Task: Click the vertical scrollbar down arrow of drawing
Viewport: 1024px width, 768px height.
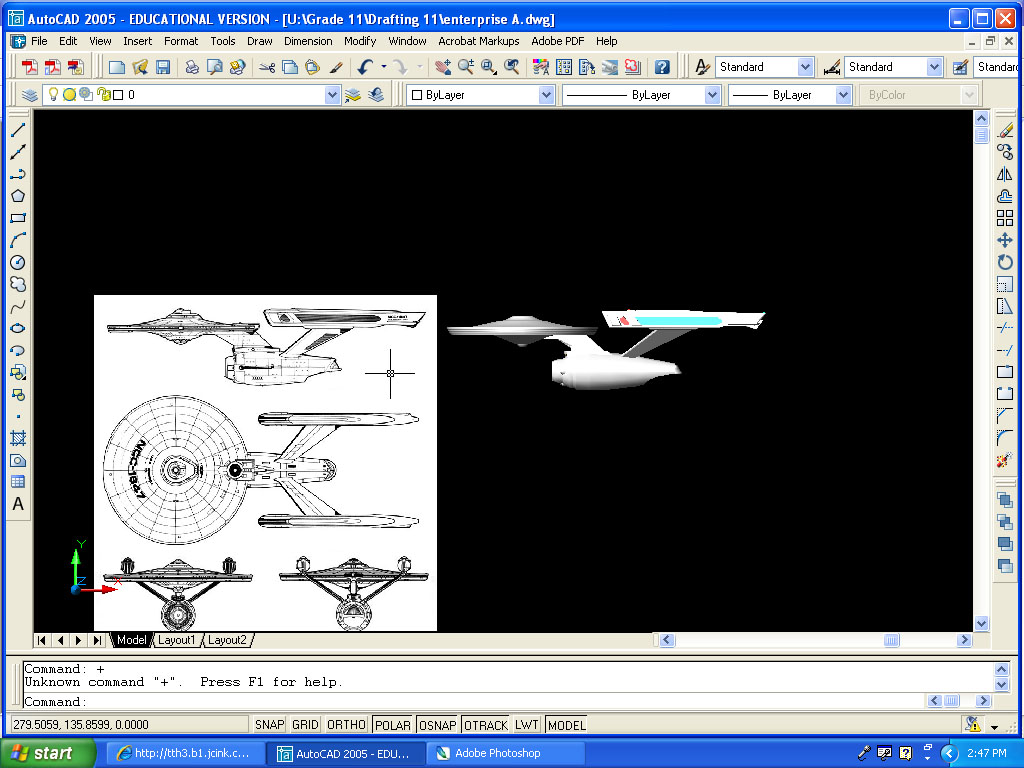Action: tap(981, 624)
